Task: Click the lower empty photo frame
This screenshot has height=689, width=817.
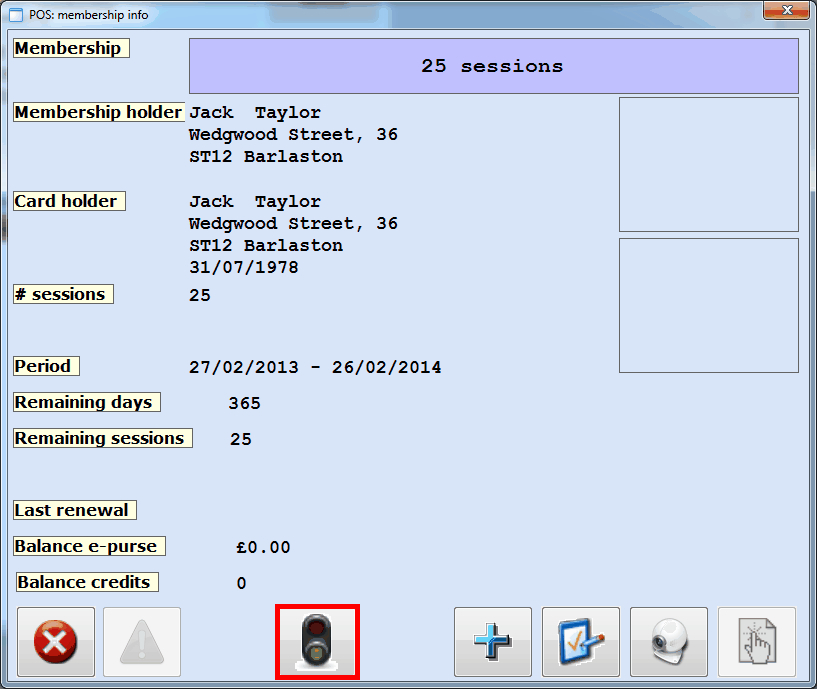Action: [x=709, y=305]
